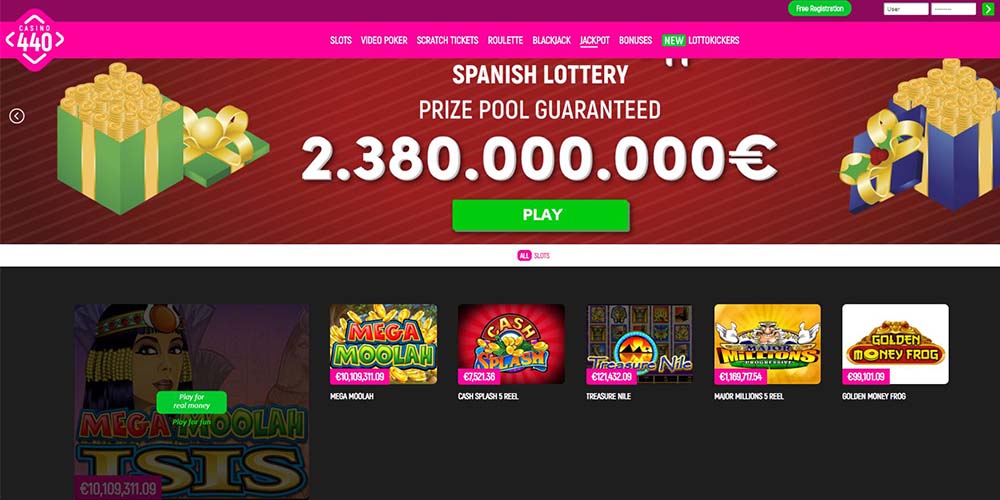
Task: Submit login with green arrow button
Action: click(988, 9)
